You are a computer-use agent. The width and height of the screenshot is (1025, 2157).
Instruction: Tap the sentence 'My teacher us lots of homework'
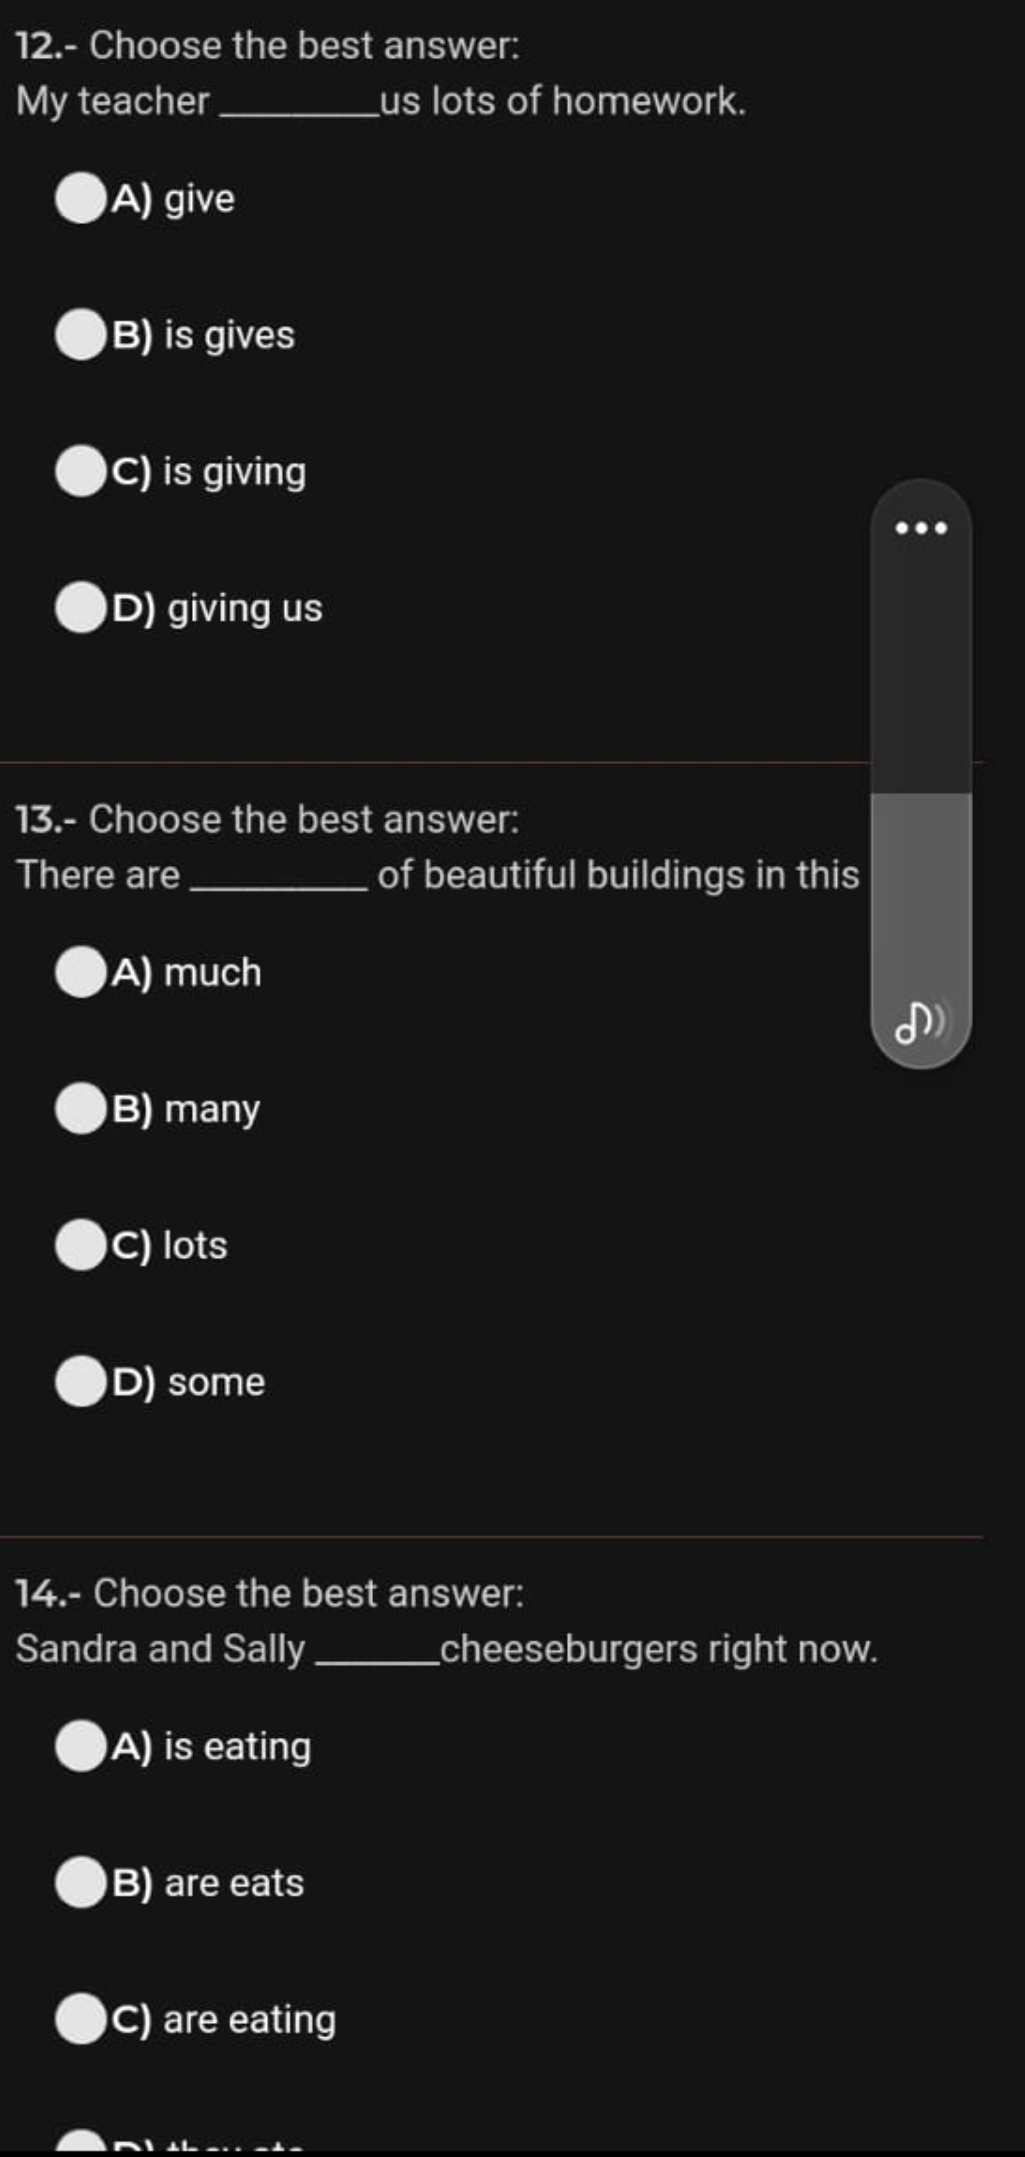click(381, 101)
